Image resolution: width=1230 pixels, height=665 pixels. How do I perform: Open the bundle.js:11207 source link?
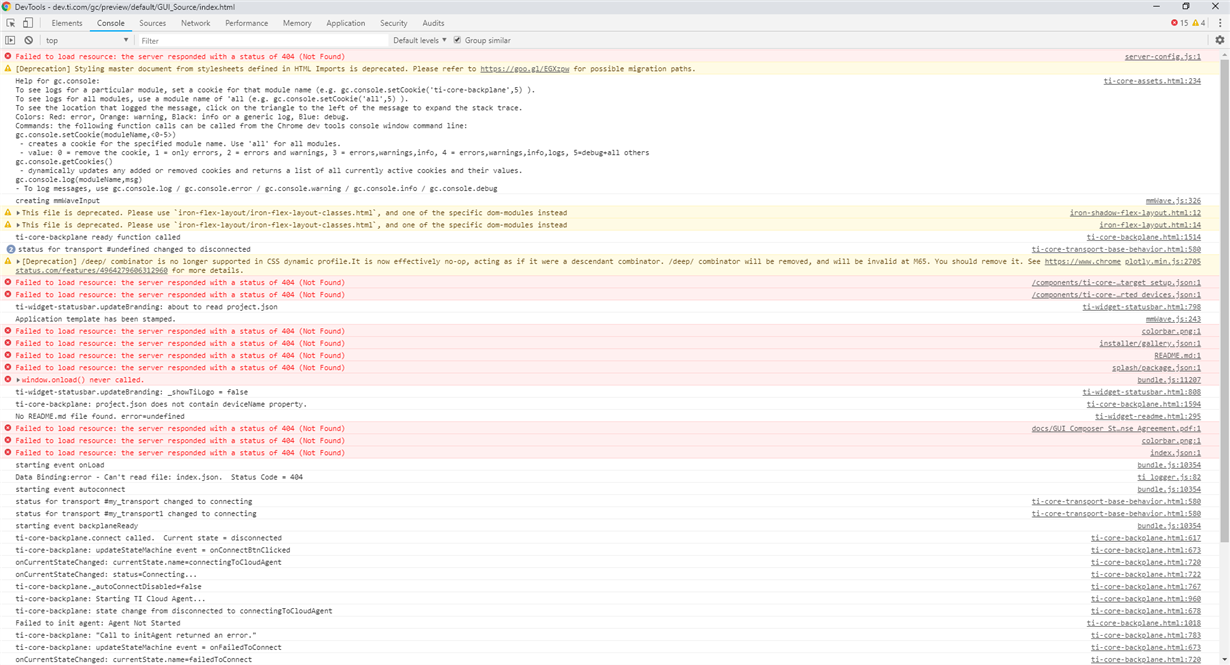pos(1169,380)
